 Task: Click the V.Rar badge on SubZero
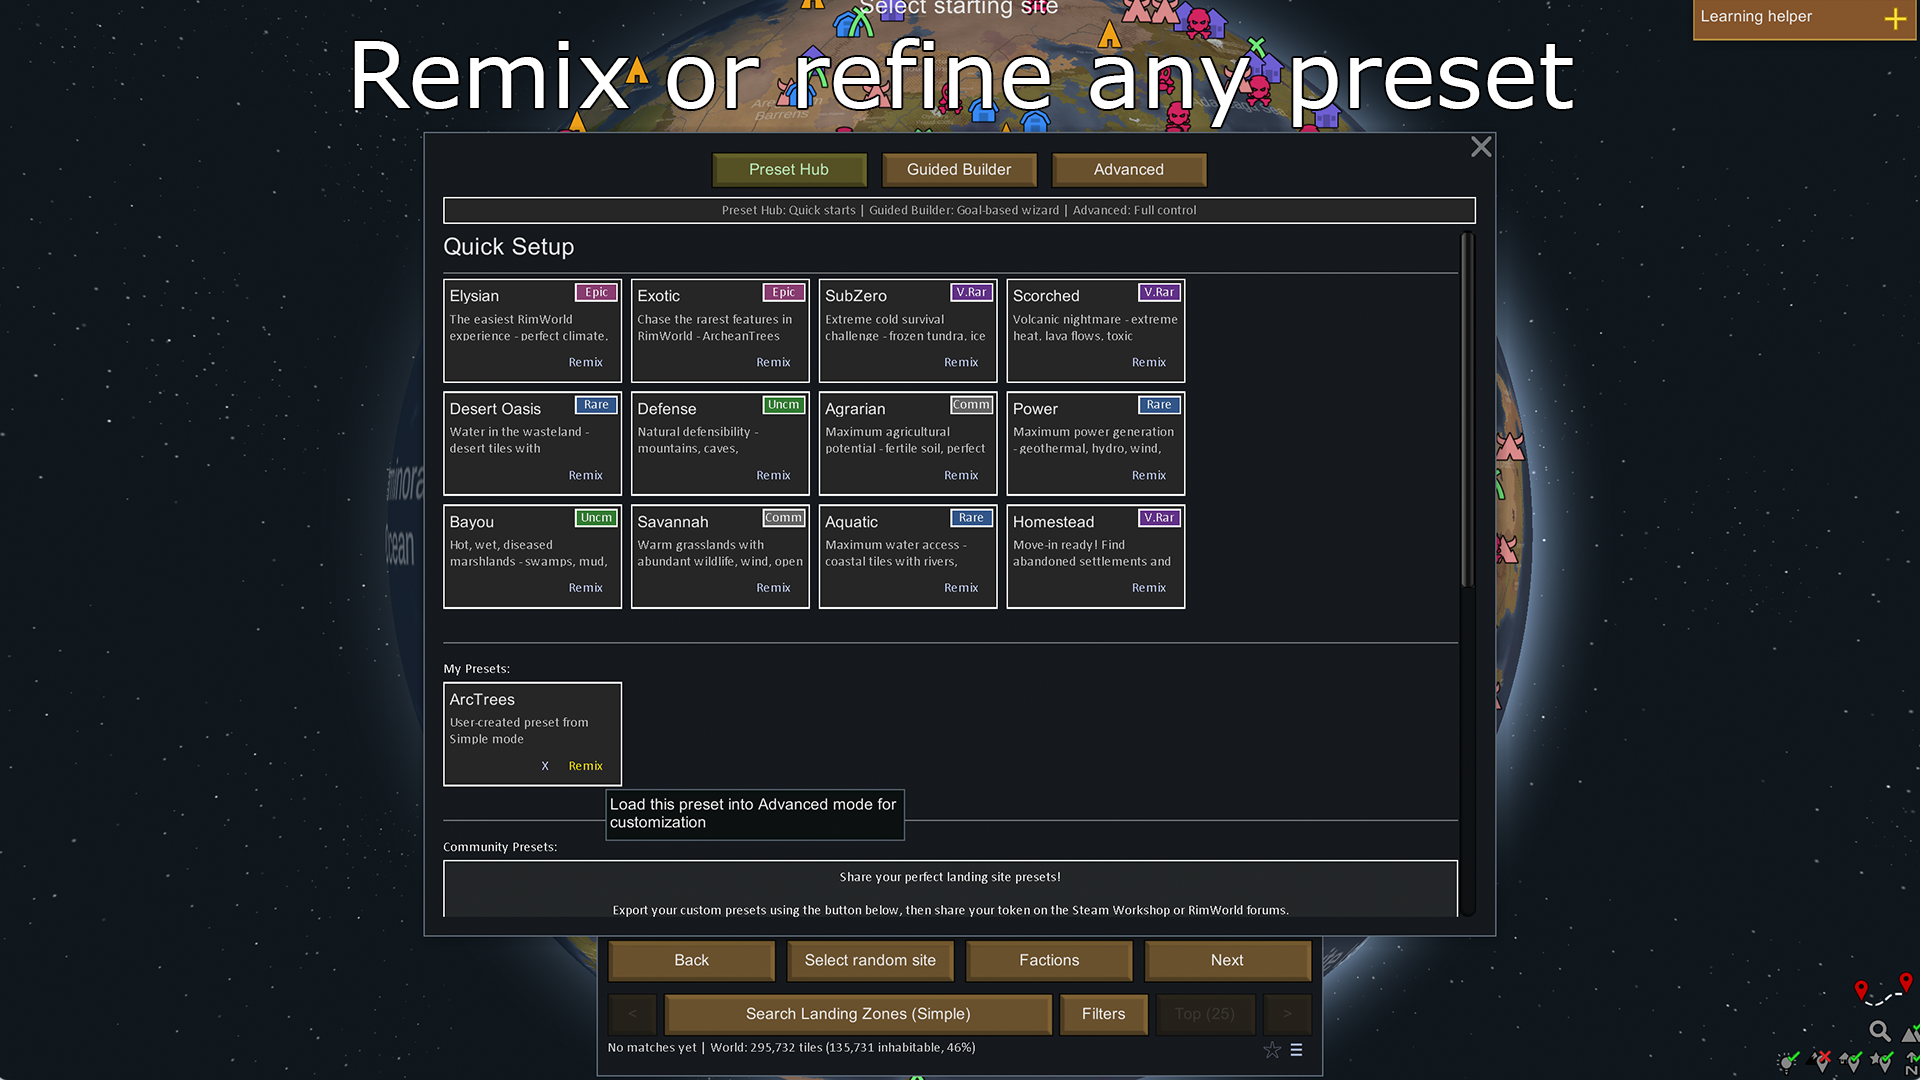coord(971,292)
